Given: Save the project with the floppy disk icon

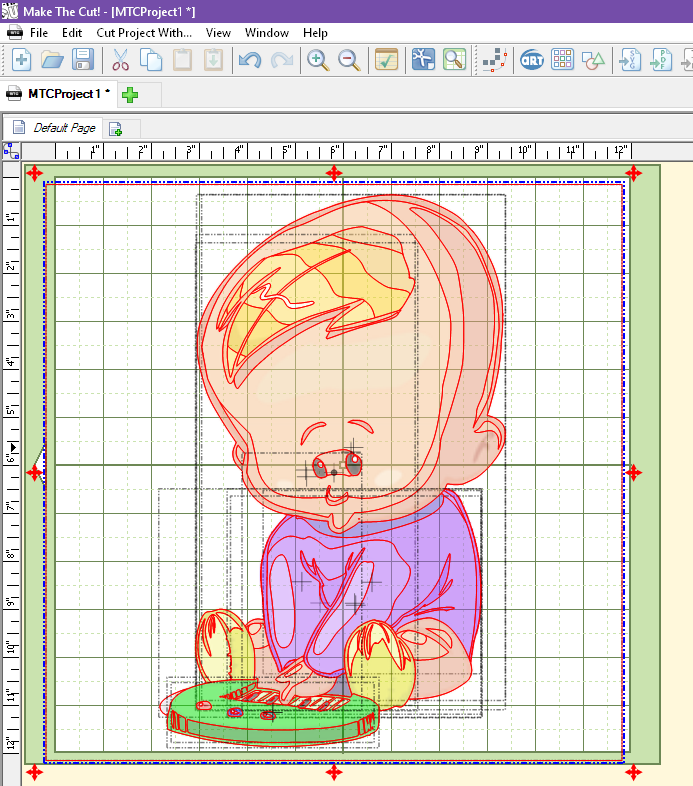Looking at the screenshot, I should coord(82,60).
